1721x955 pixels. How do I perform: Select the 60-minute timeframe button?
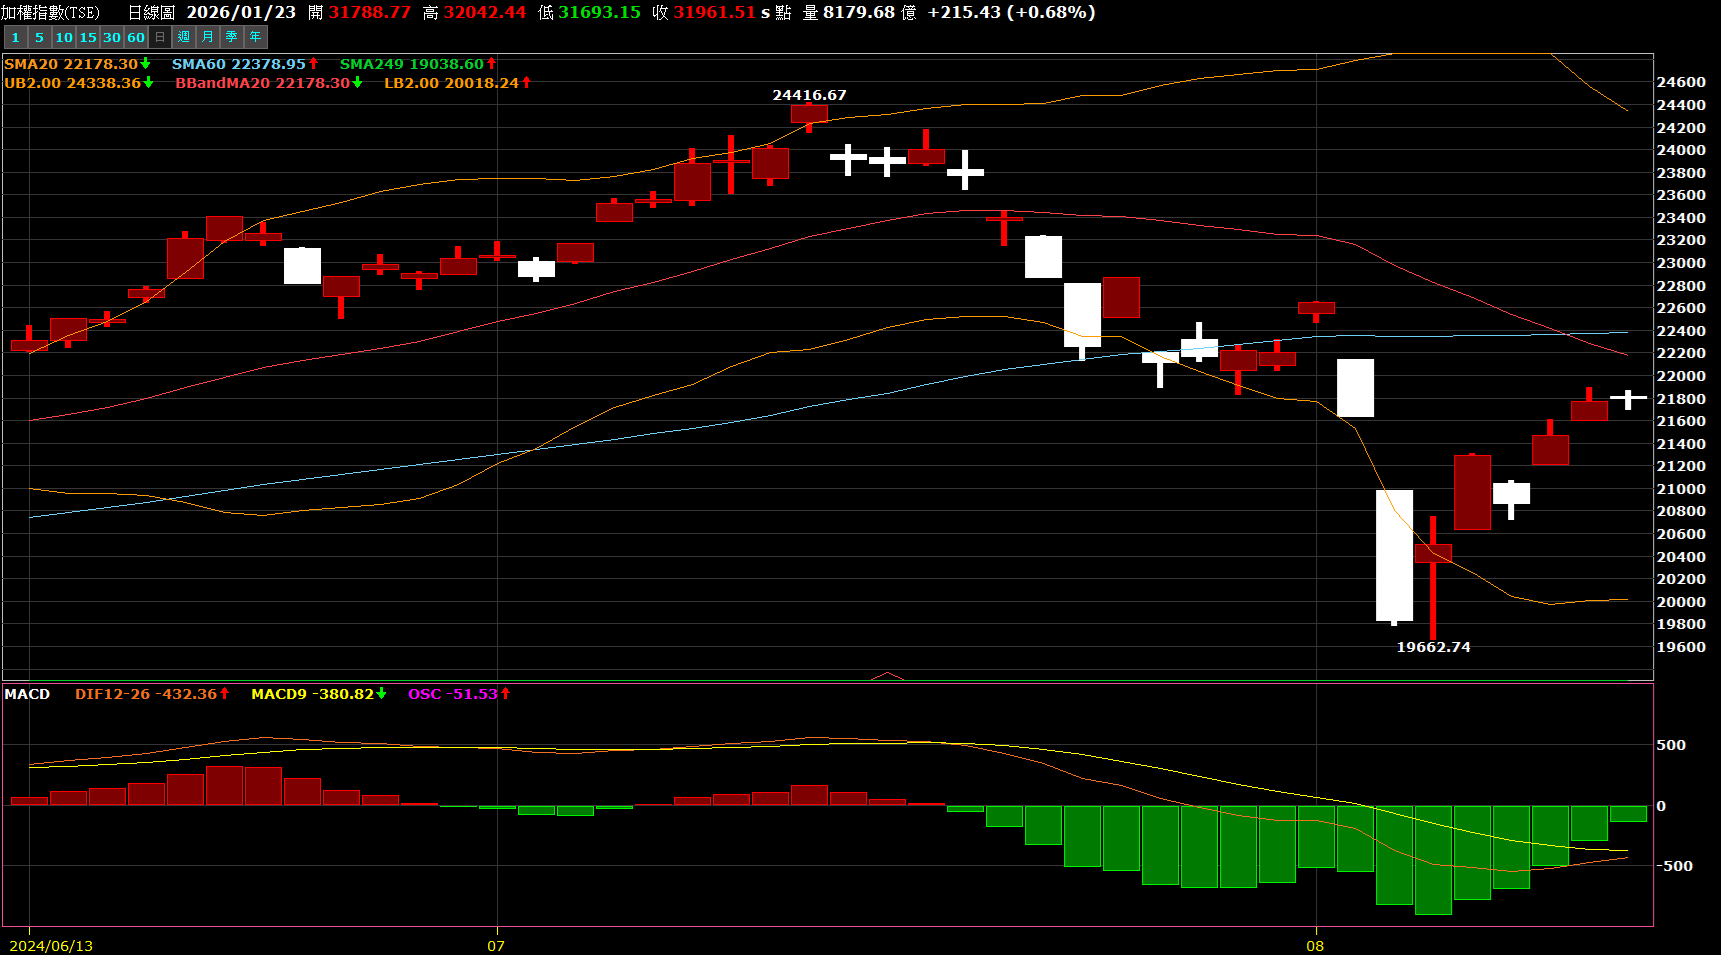point(136,37)
